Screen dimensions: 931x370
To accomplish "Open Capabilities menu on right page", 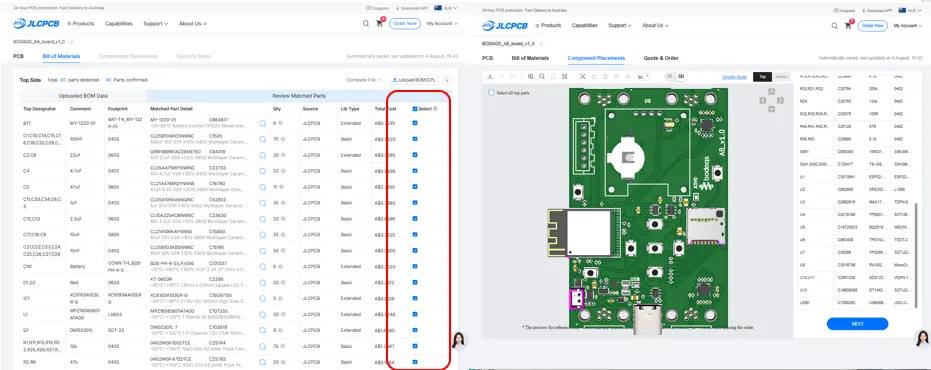I will pos(585,26).
